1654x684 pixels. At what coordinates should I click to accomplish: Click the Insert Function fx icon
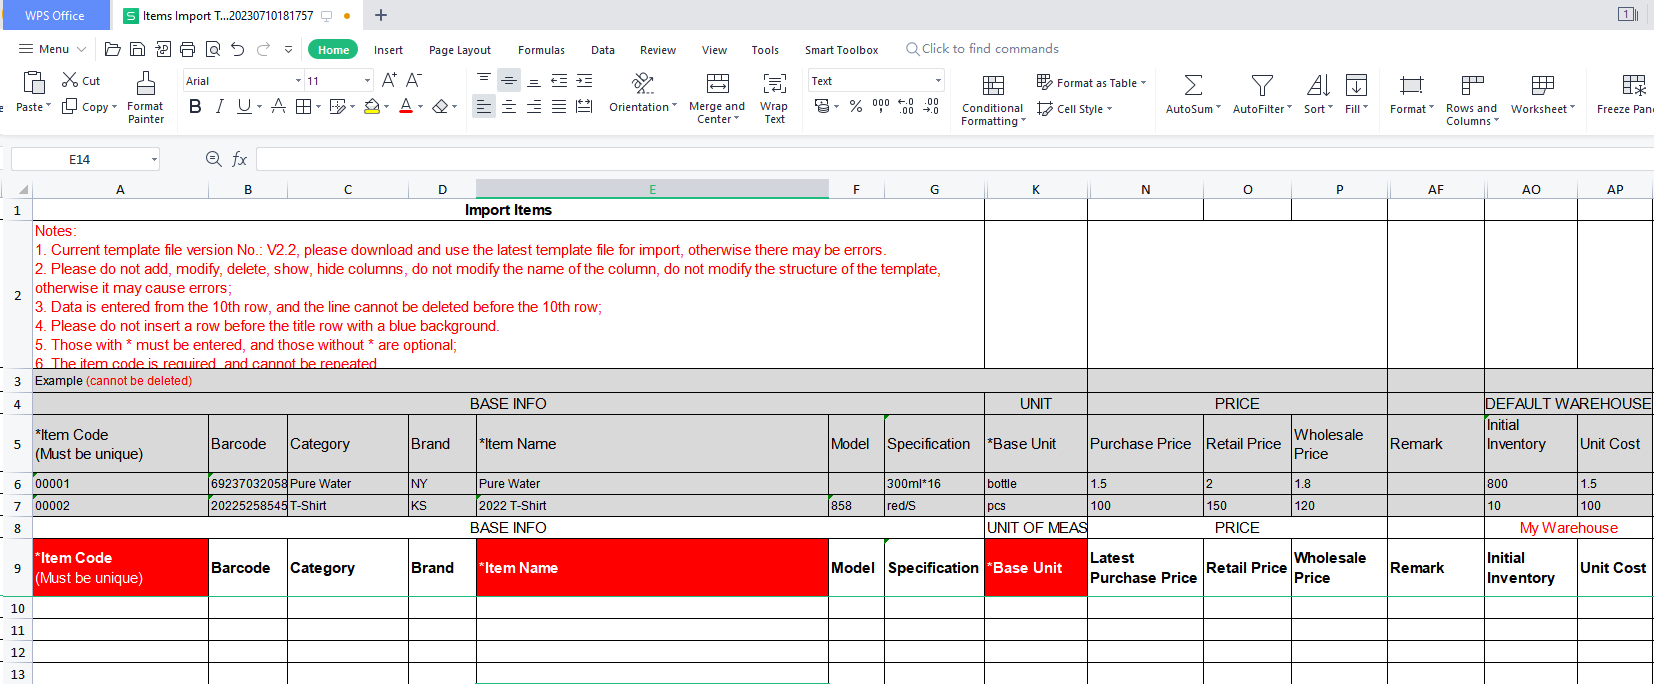click(x=240, y=159)
